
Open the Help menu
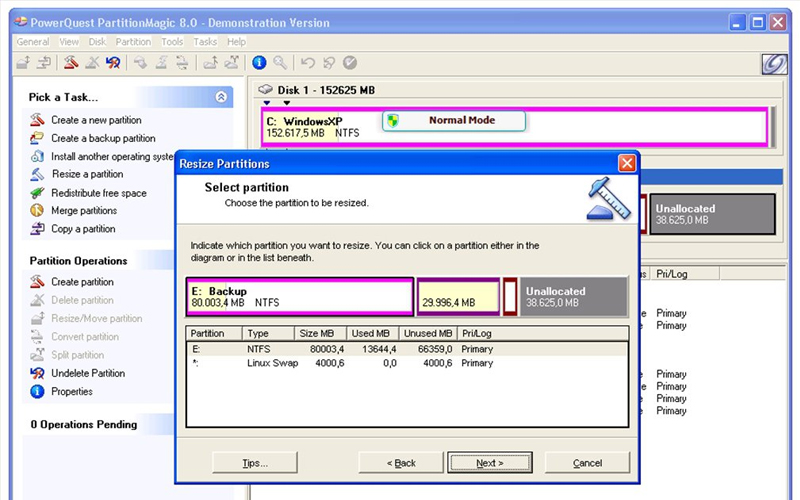[236, 42]
